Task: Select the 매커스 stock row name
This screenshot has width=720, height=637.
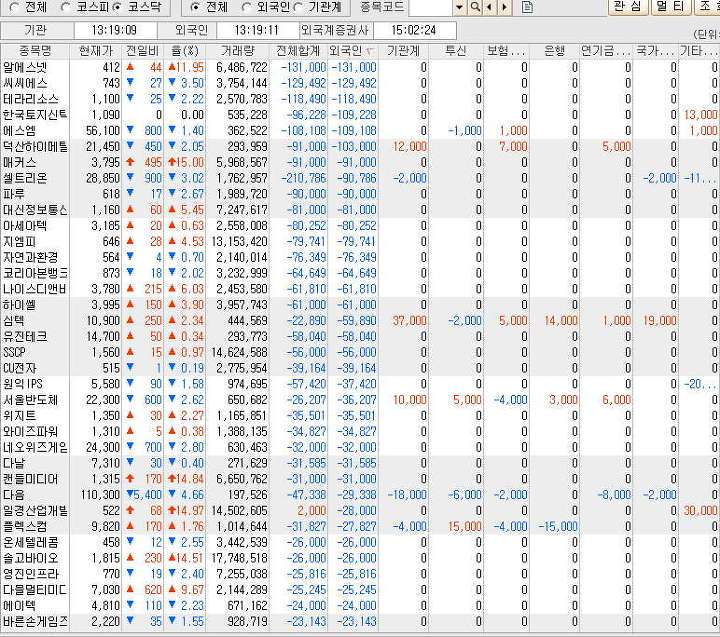Action: click(x=19, y=163)
